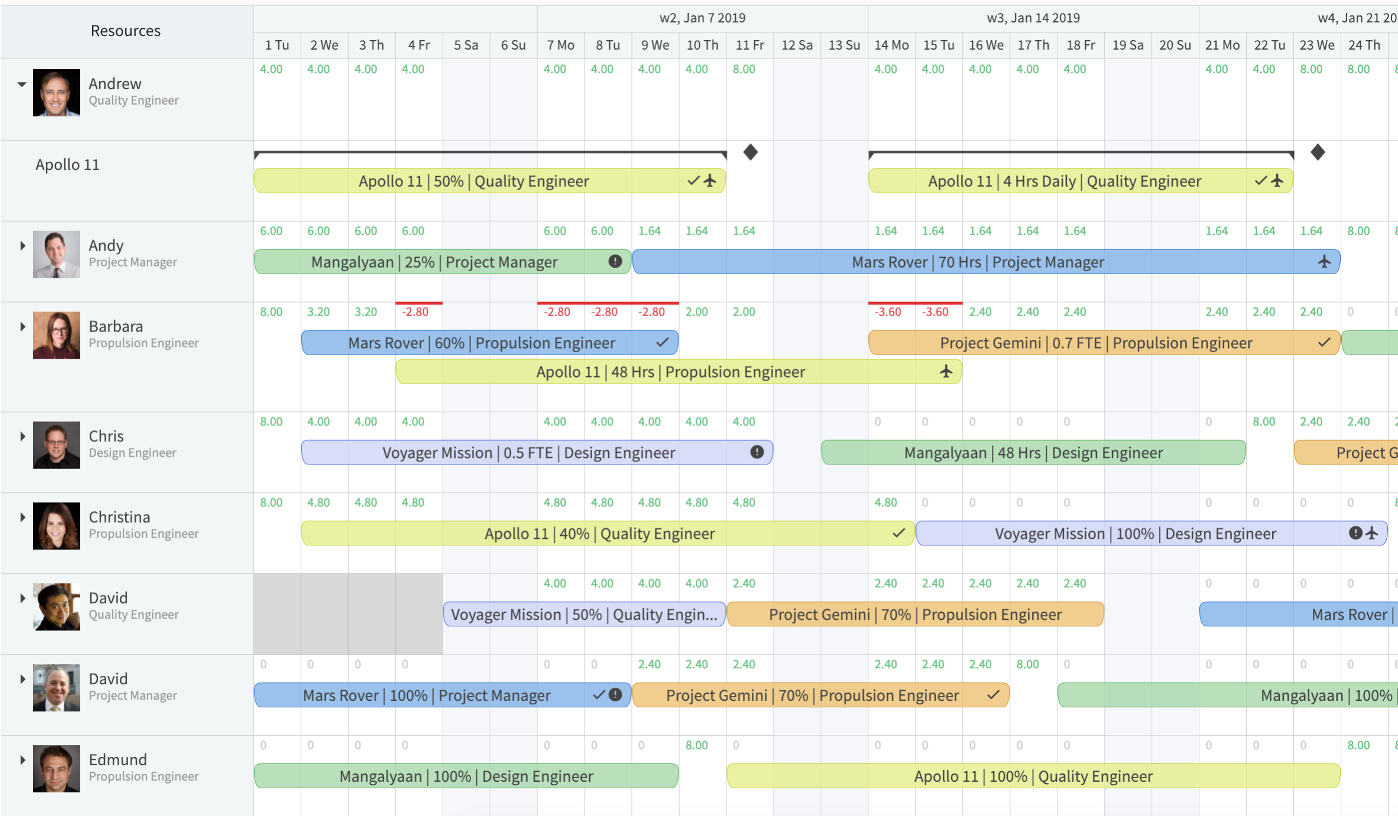
Task: Click alert icon on Mangalyaan 25% Project Manager bar
Action: [615, 262]
